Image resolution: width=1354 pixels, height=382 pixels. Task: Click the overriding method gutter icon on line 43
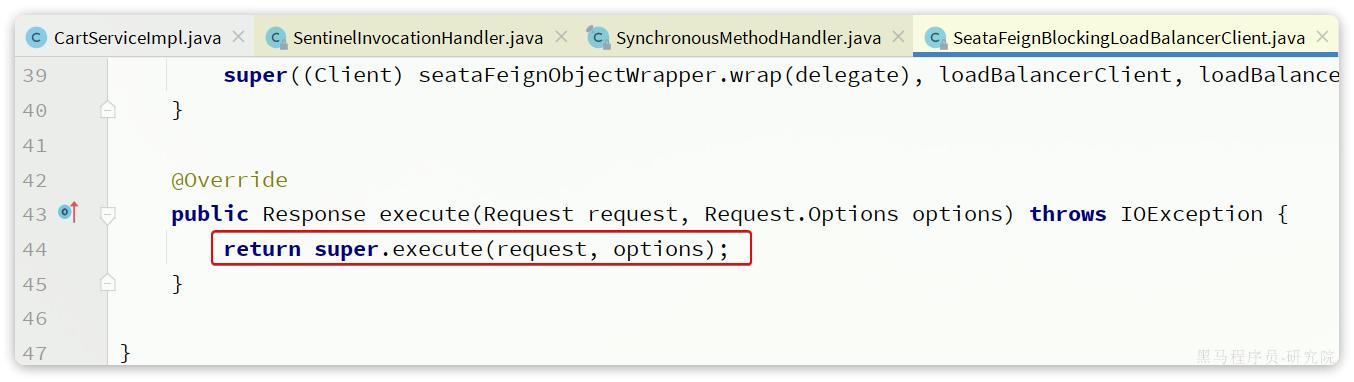coord(68,212)
